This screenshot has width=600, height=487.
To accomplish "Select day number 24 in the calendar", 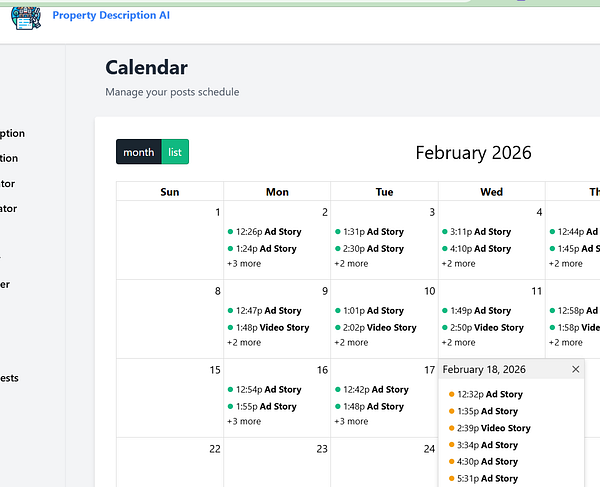I will click(429, 449).
